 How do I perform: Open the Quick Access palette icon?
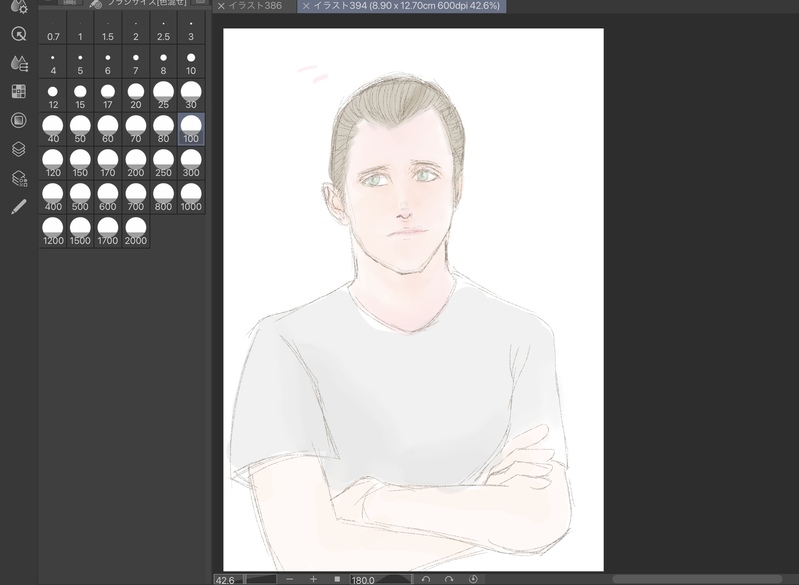18,34
